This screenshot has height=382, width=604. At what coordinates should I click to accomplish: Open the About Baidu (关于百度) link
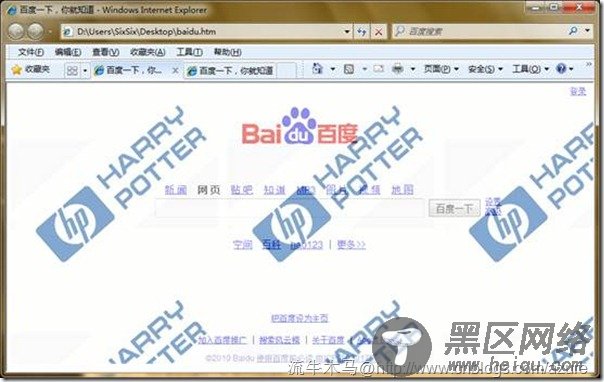click(328, 340)
